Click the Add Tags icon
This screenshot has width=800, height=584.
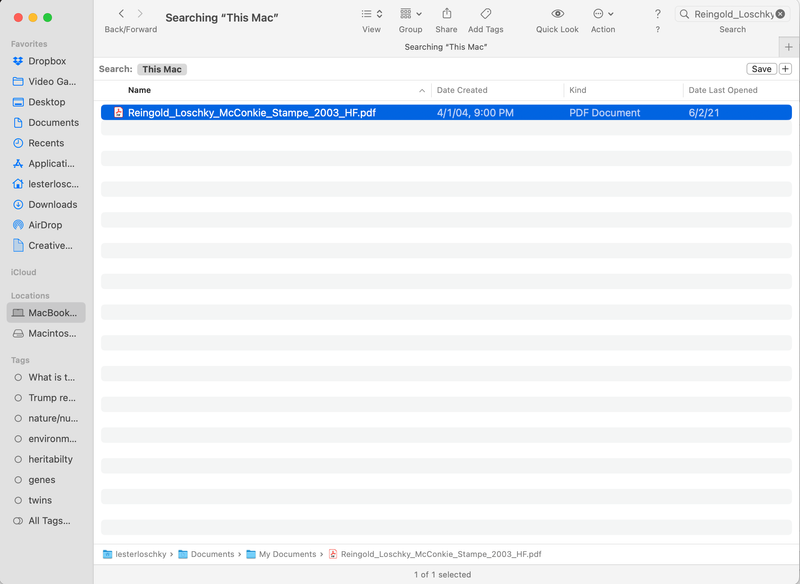pyautogui.click(x=485, y=14)
